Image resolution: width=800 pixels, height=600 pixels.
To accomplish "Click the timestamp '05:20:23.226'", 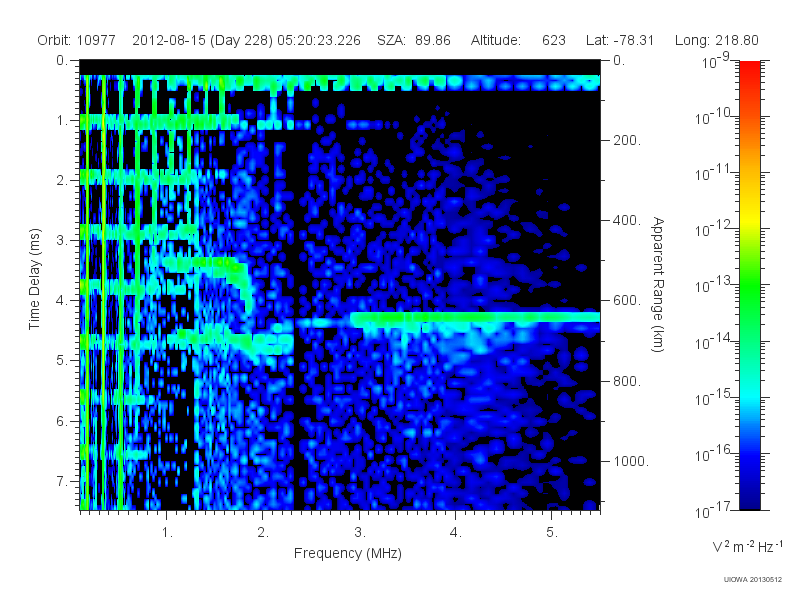I will point(319,40).
